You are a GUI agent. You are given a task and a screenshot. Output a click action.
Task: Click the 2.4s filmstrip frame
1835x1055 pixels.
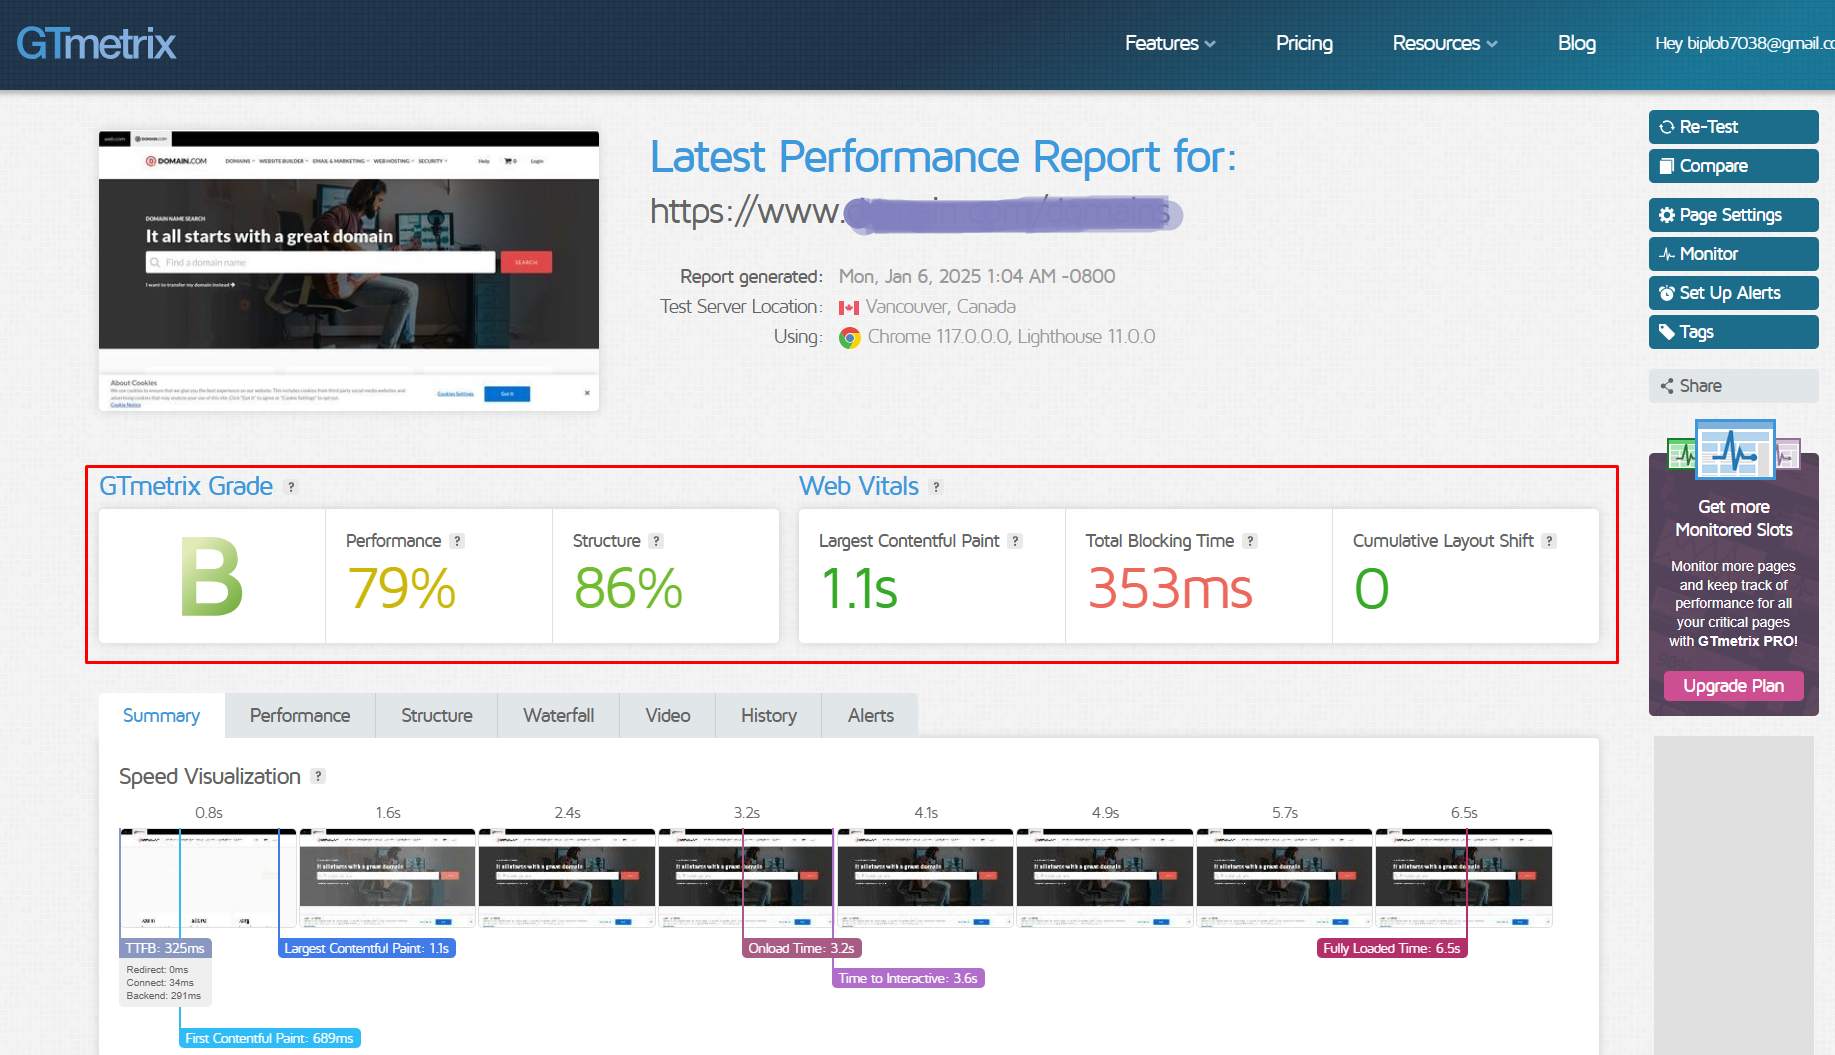point(567,878)
